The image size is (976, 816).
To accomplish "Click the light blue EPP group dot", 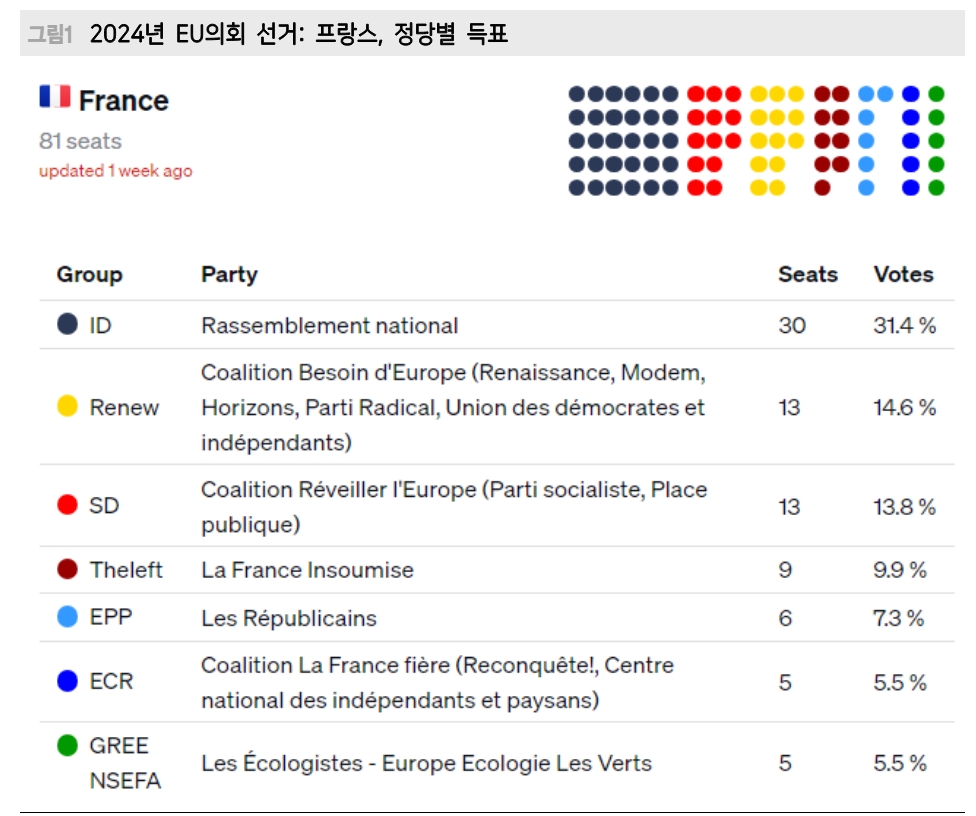I will point(67,617).
